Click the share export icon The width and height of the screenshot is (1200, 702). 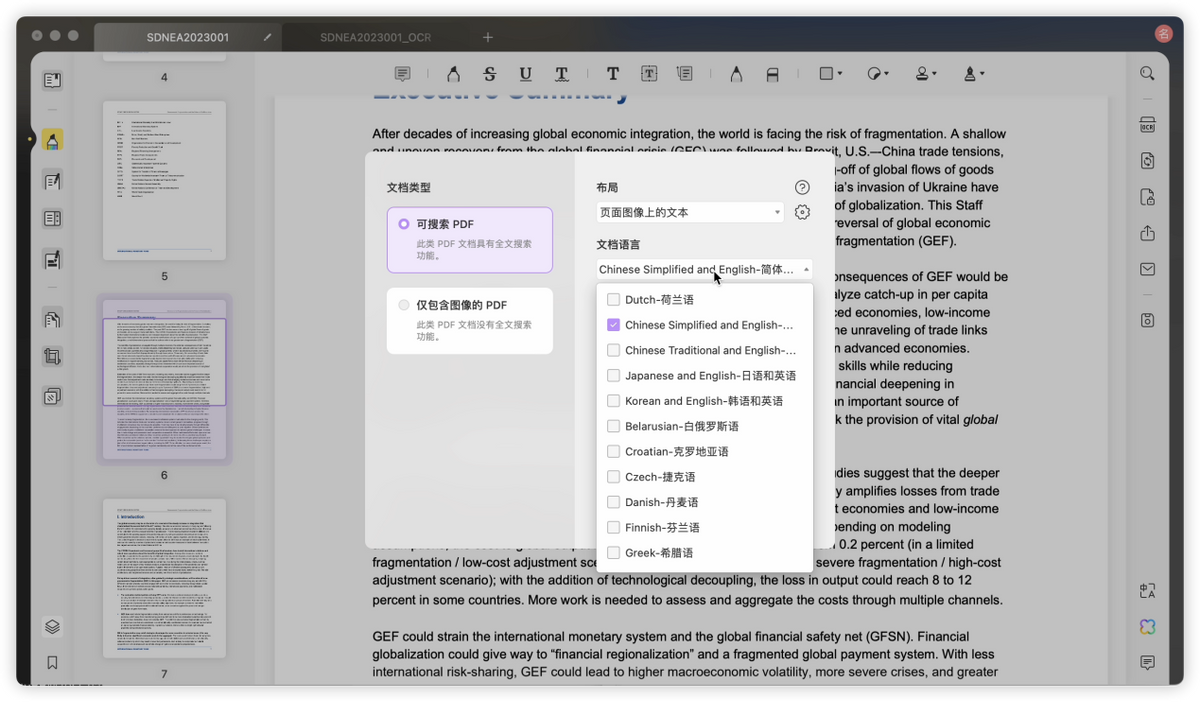click(x=1147, y=233)
